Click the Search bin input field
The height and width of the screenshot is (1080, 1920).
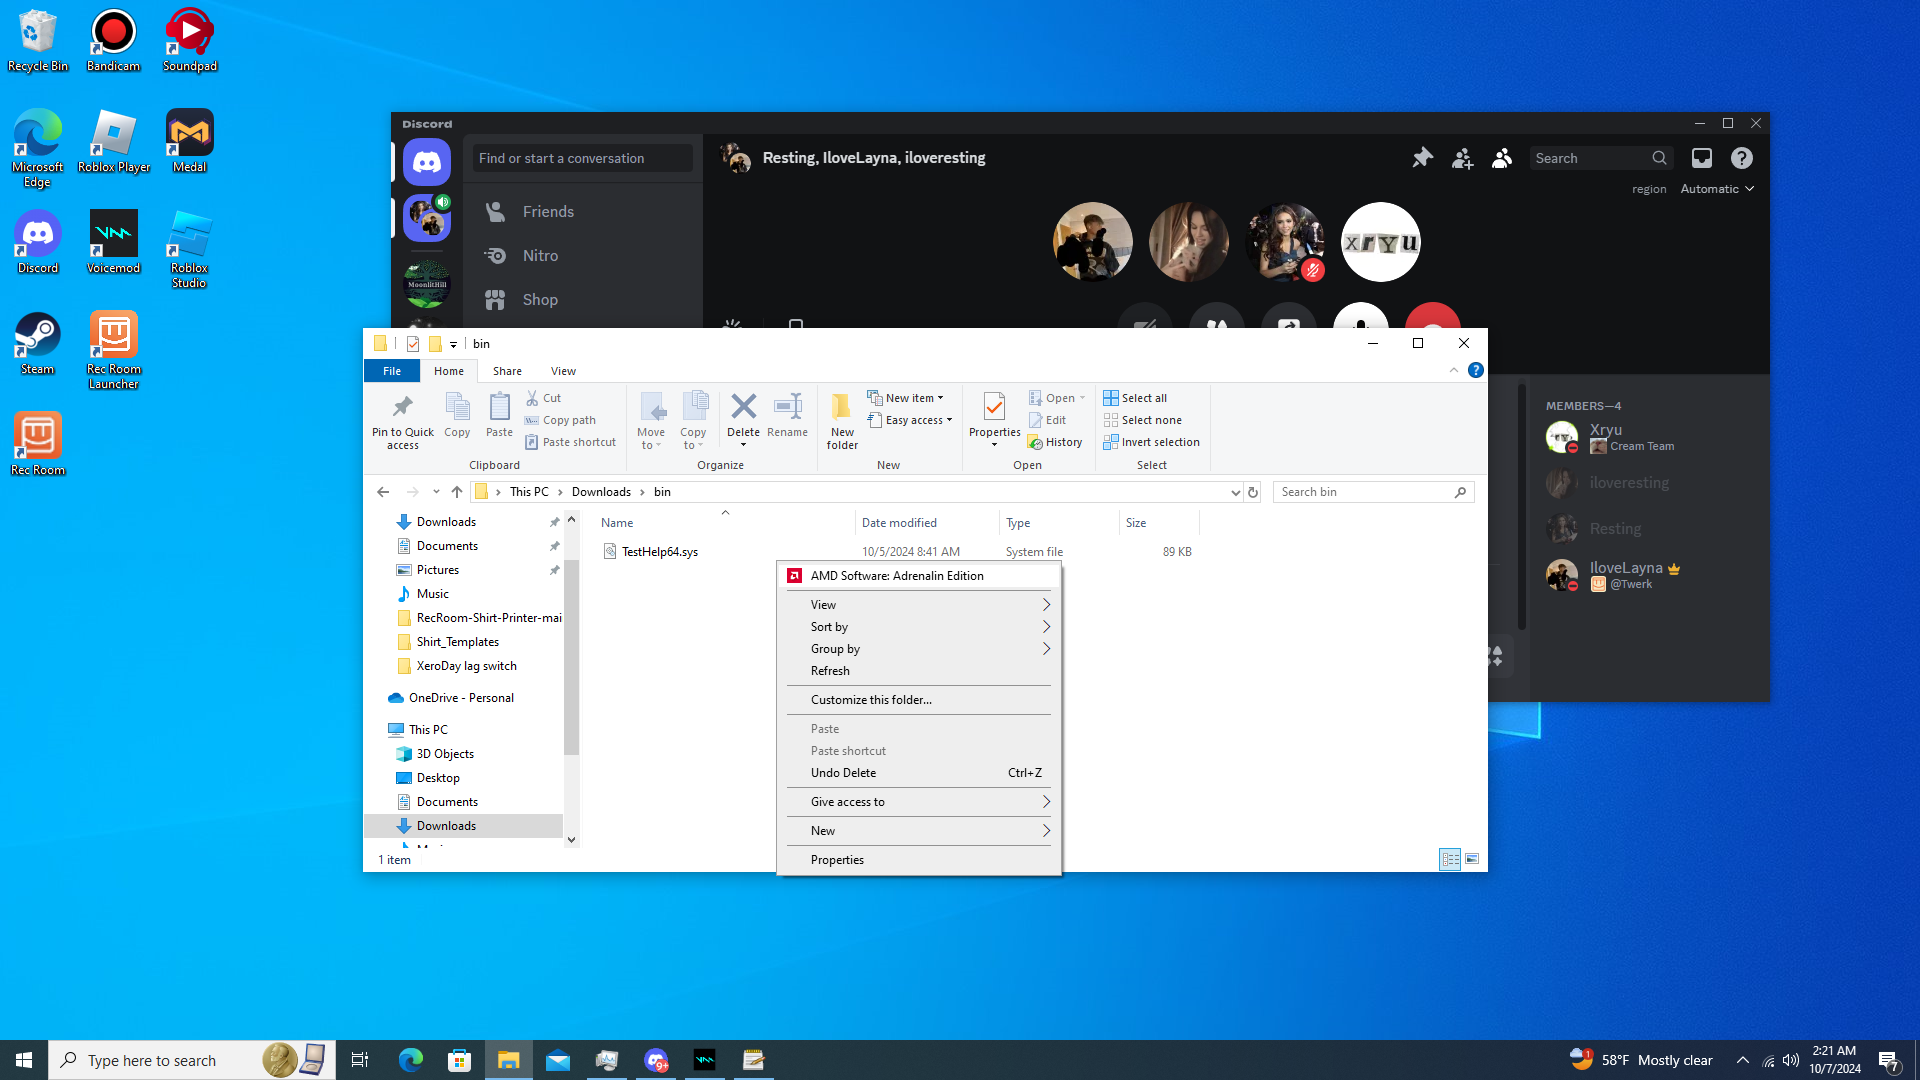coord(1364,492)
